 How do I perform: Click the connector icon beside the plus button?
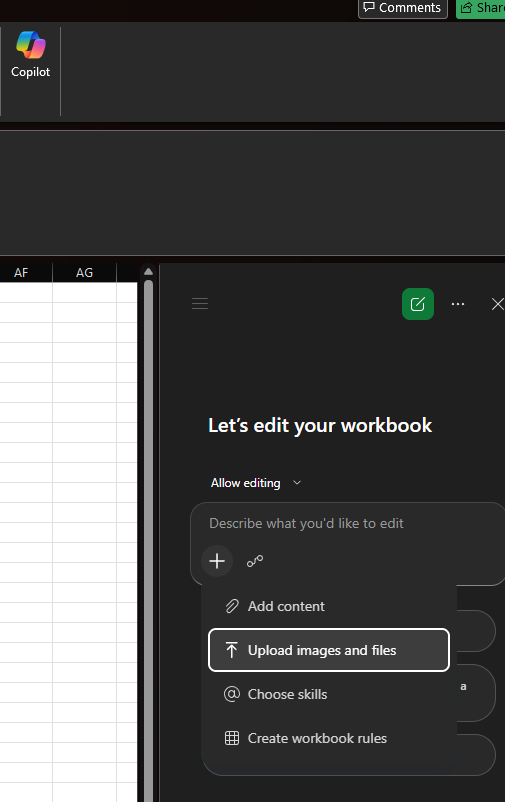coord(255,561)
